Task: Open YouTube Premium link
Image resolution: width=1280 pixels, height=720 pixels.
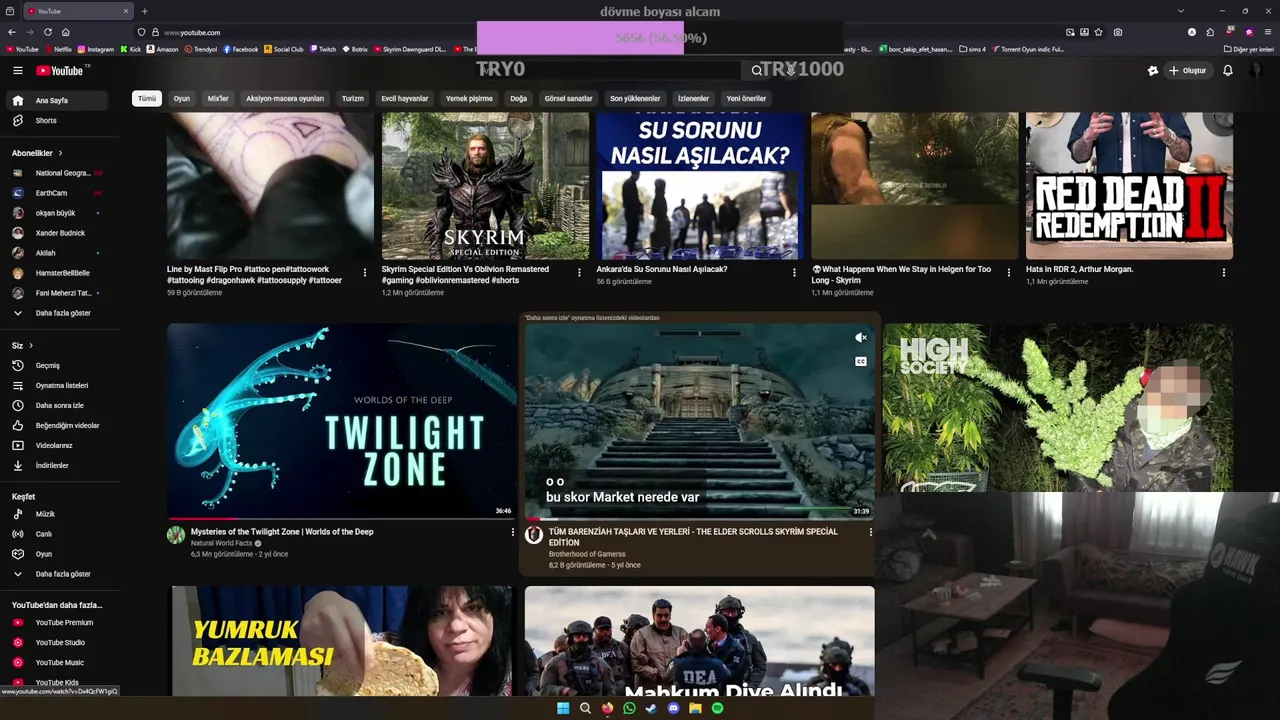Action: click(64, 622)
